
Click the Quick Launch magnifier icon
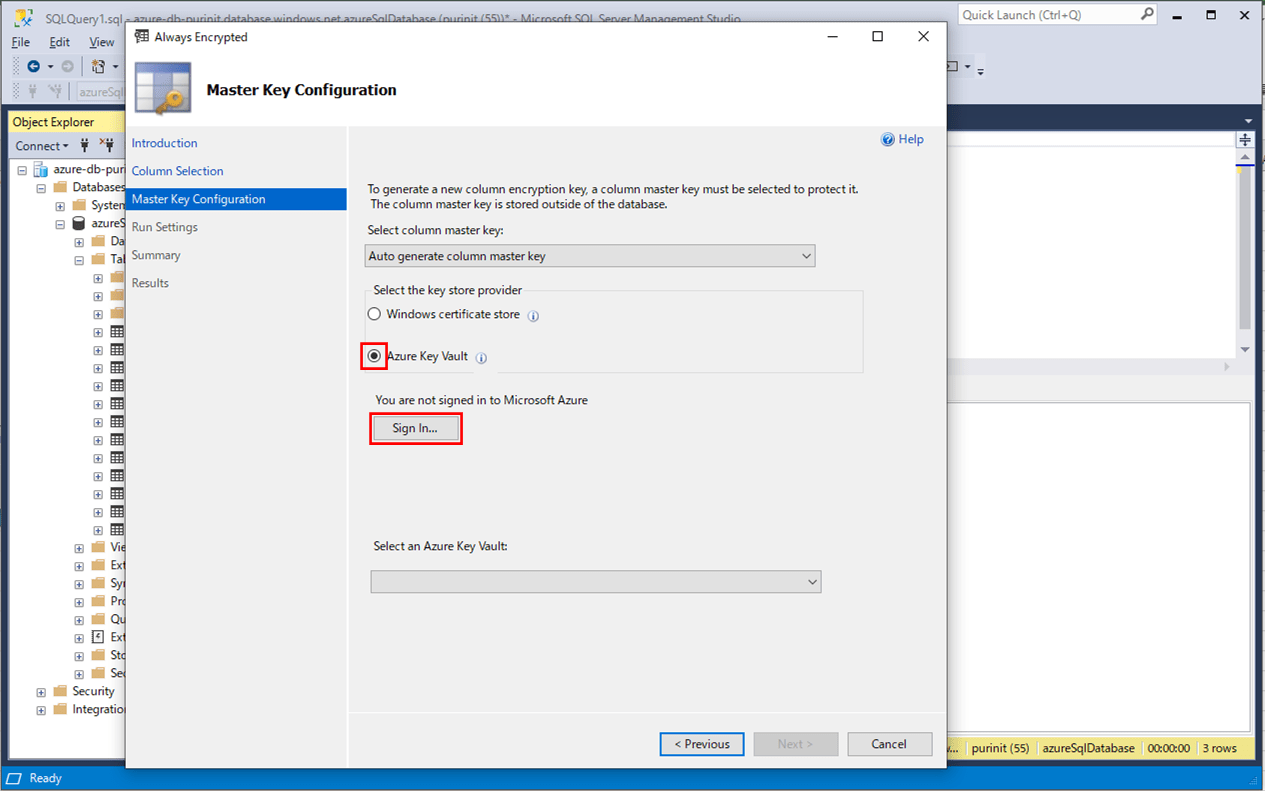[1147, 15]
